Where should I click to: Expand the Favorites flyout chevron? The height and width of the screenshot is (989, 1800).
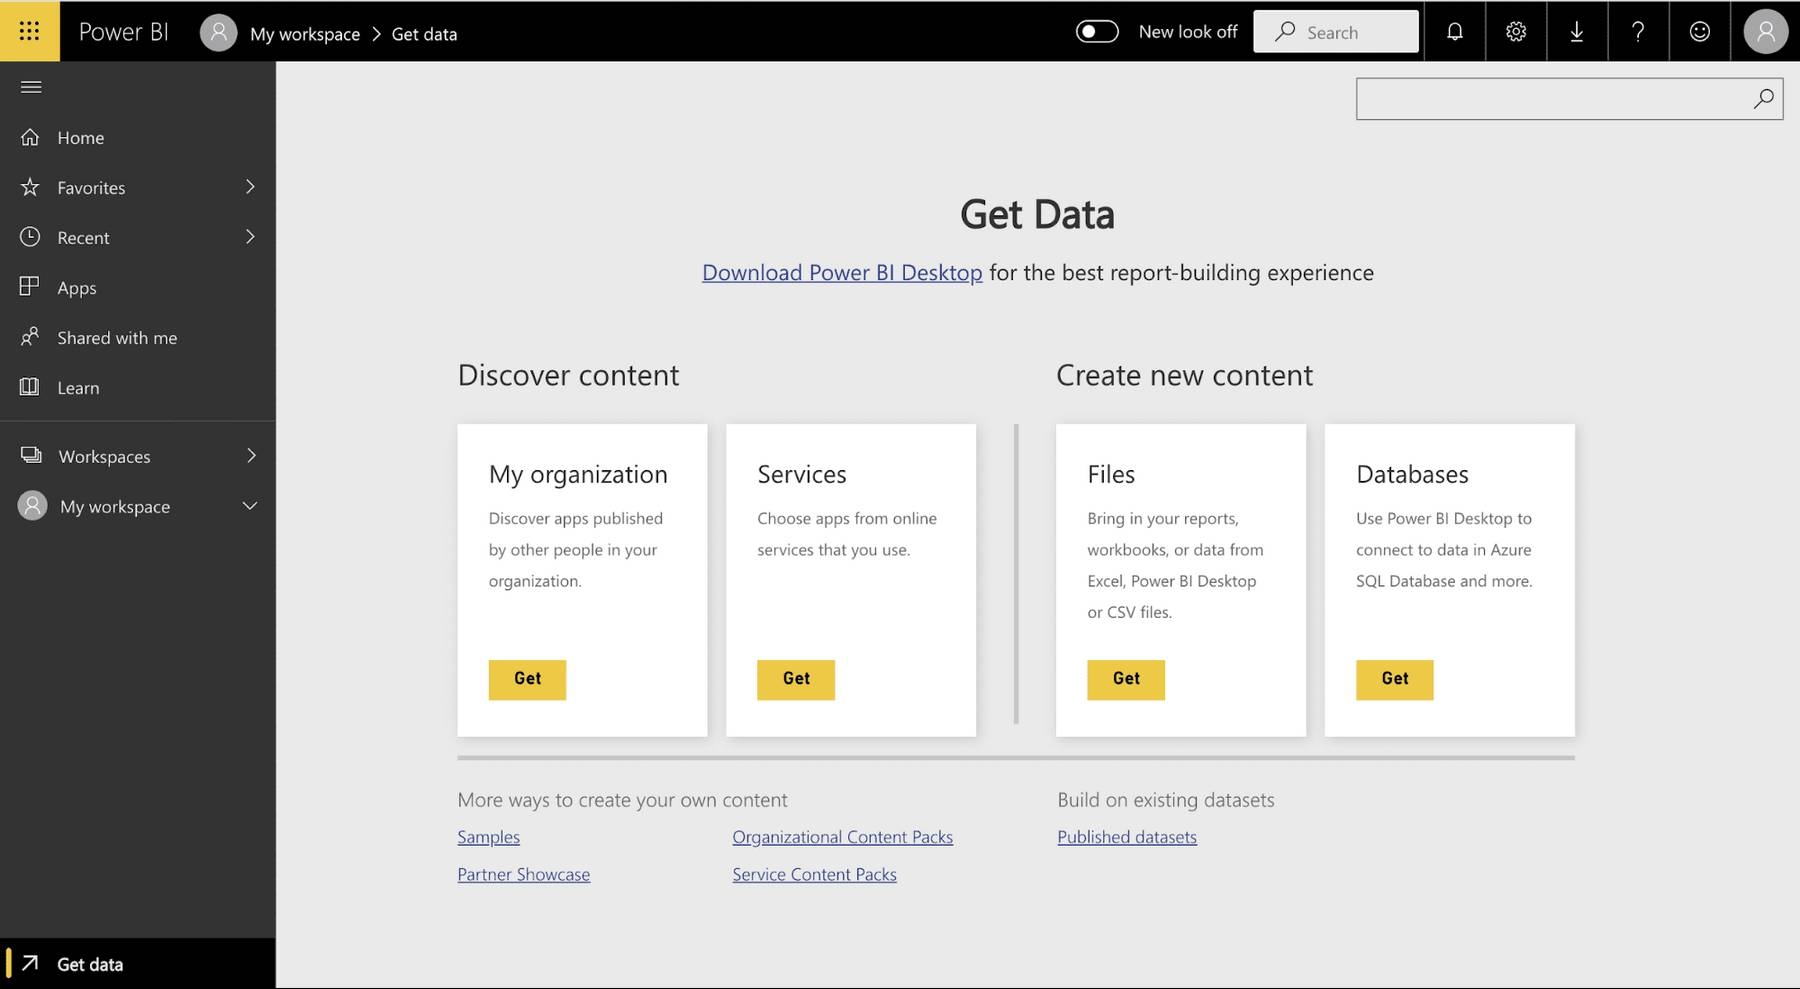[x=250, y=187]
